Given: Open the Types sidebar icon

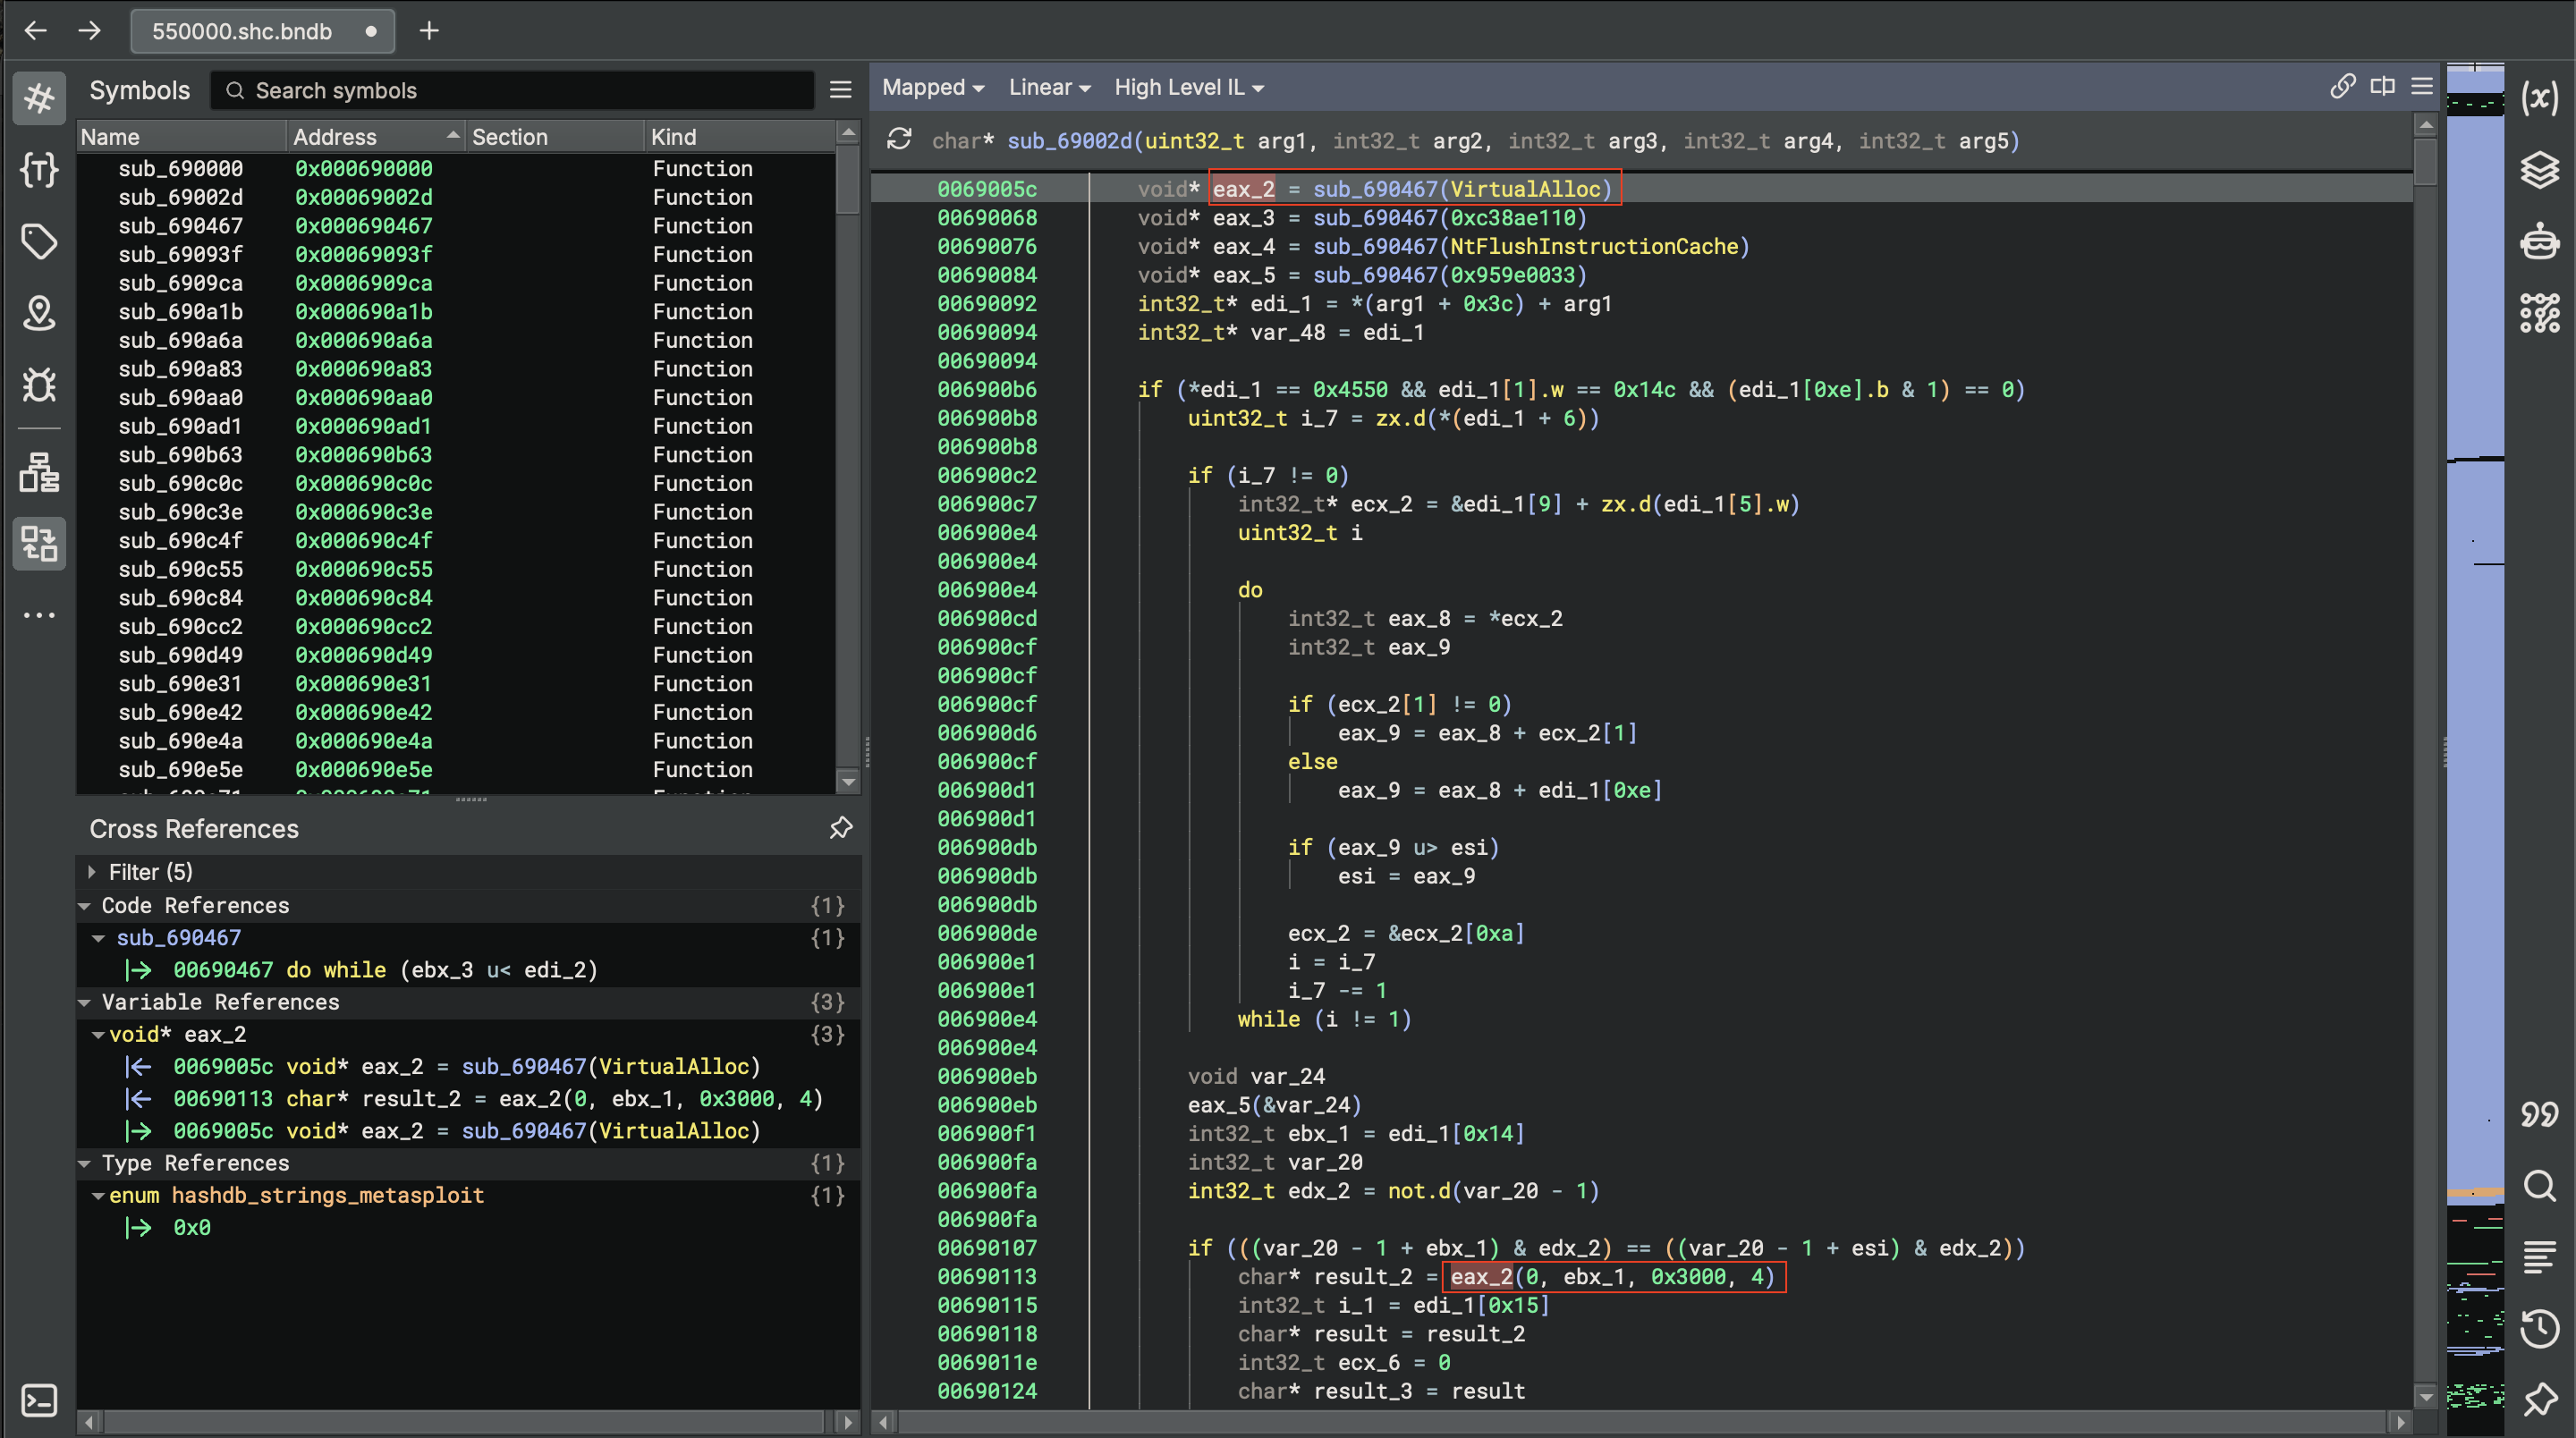Looking at the screenshot, I should (x=39, y=170).
